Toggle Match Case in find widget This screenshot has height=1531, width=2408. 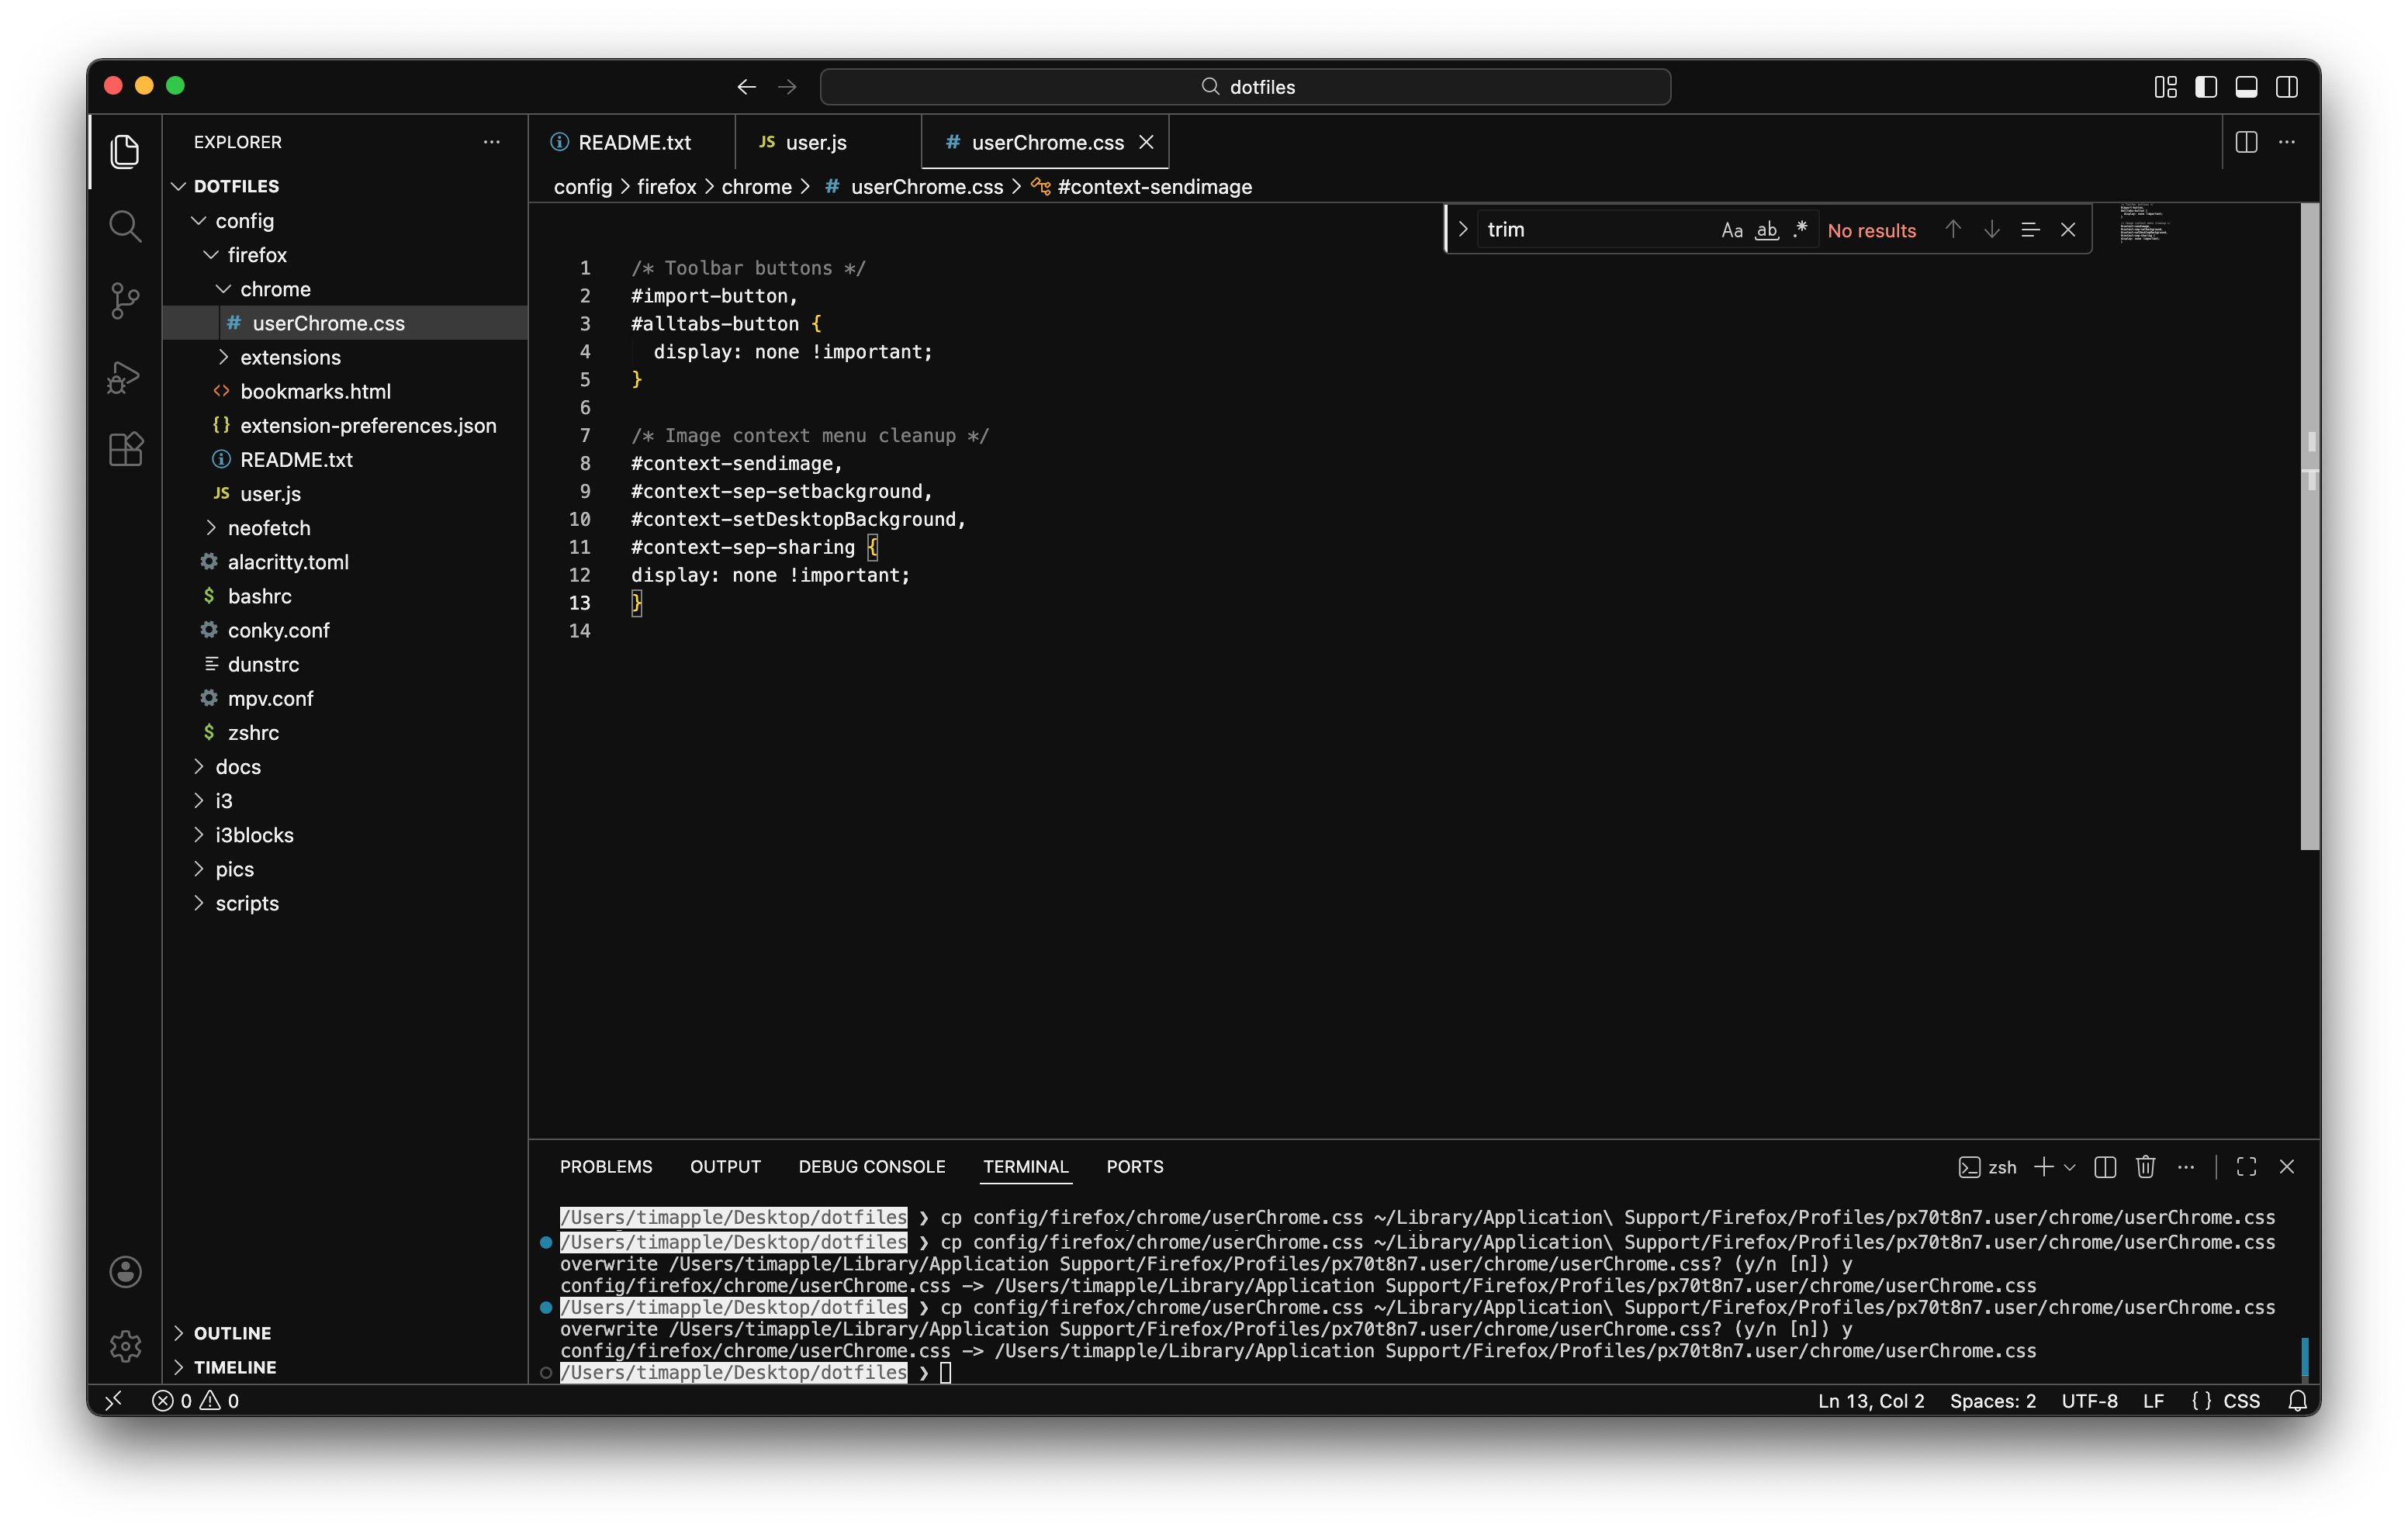[x=1732, y=230]
